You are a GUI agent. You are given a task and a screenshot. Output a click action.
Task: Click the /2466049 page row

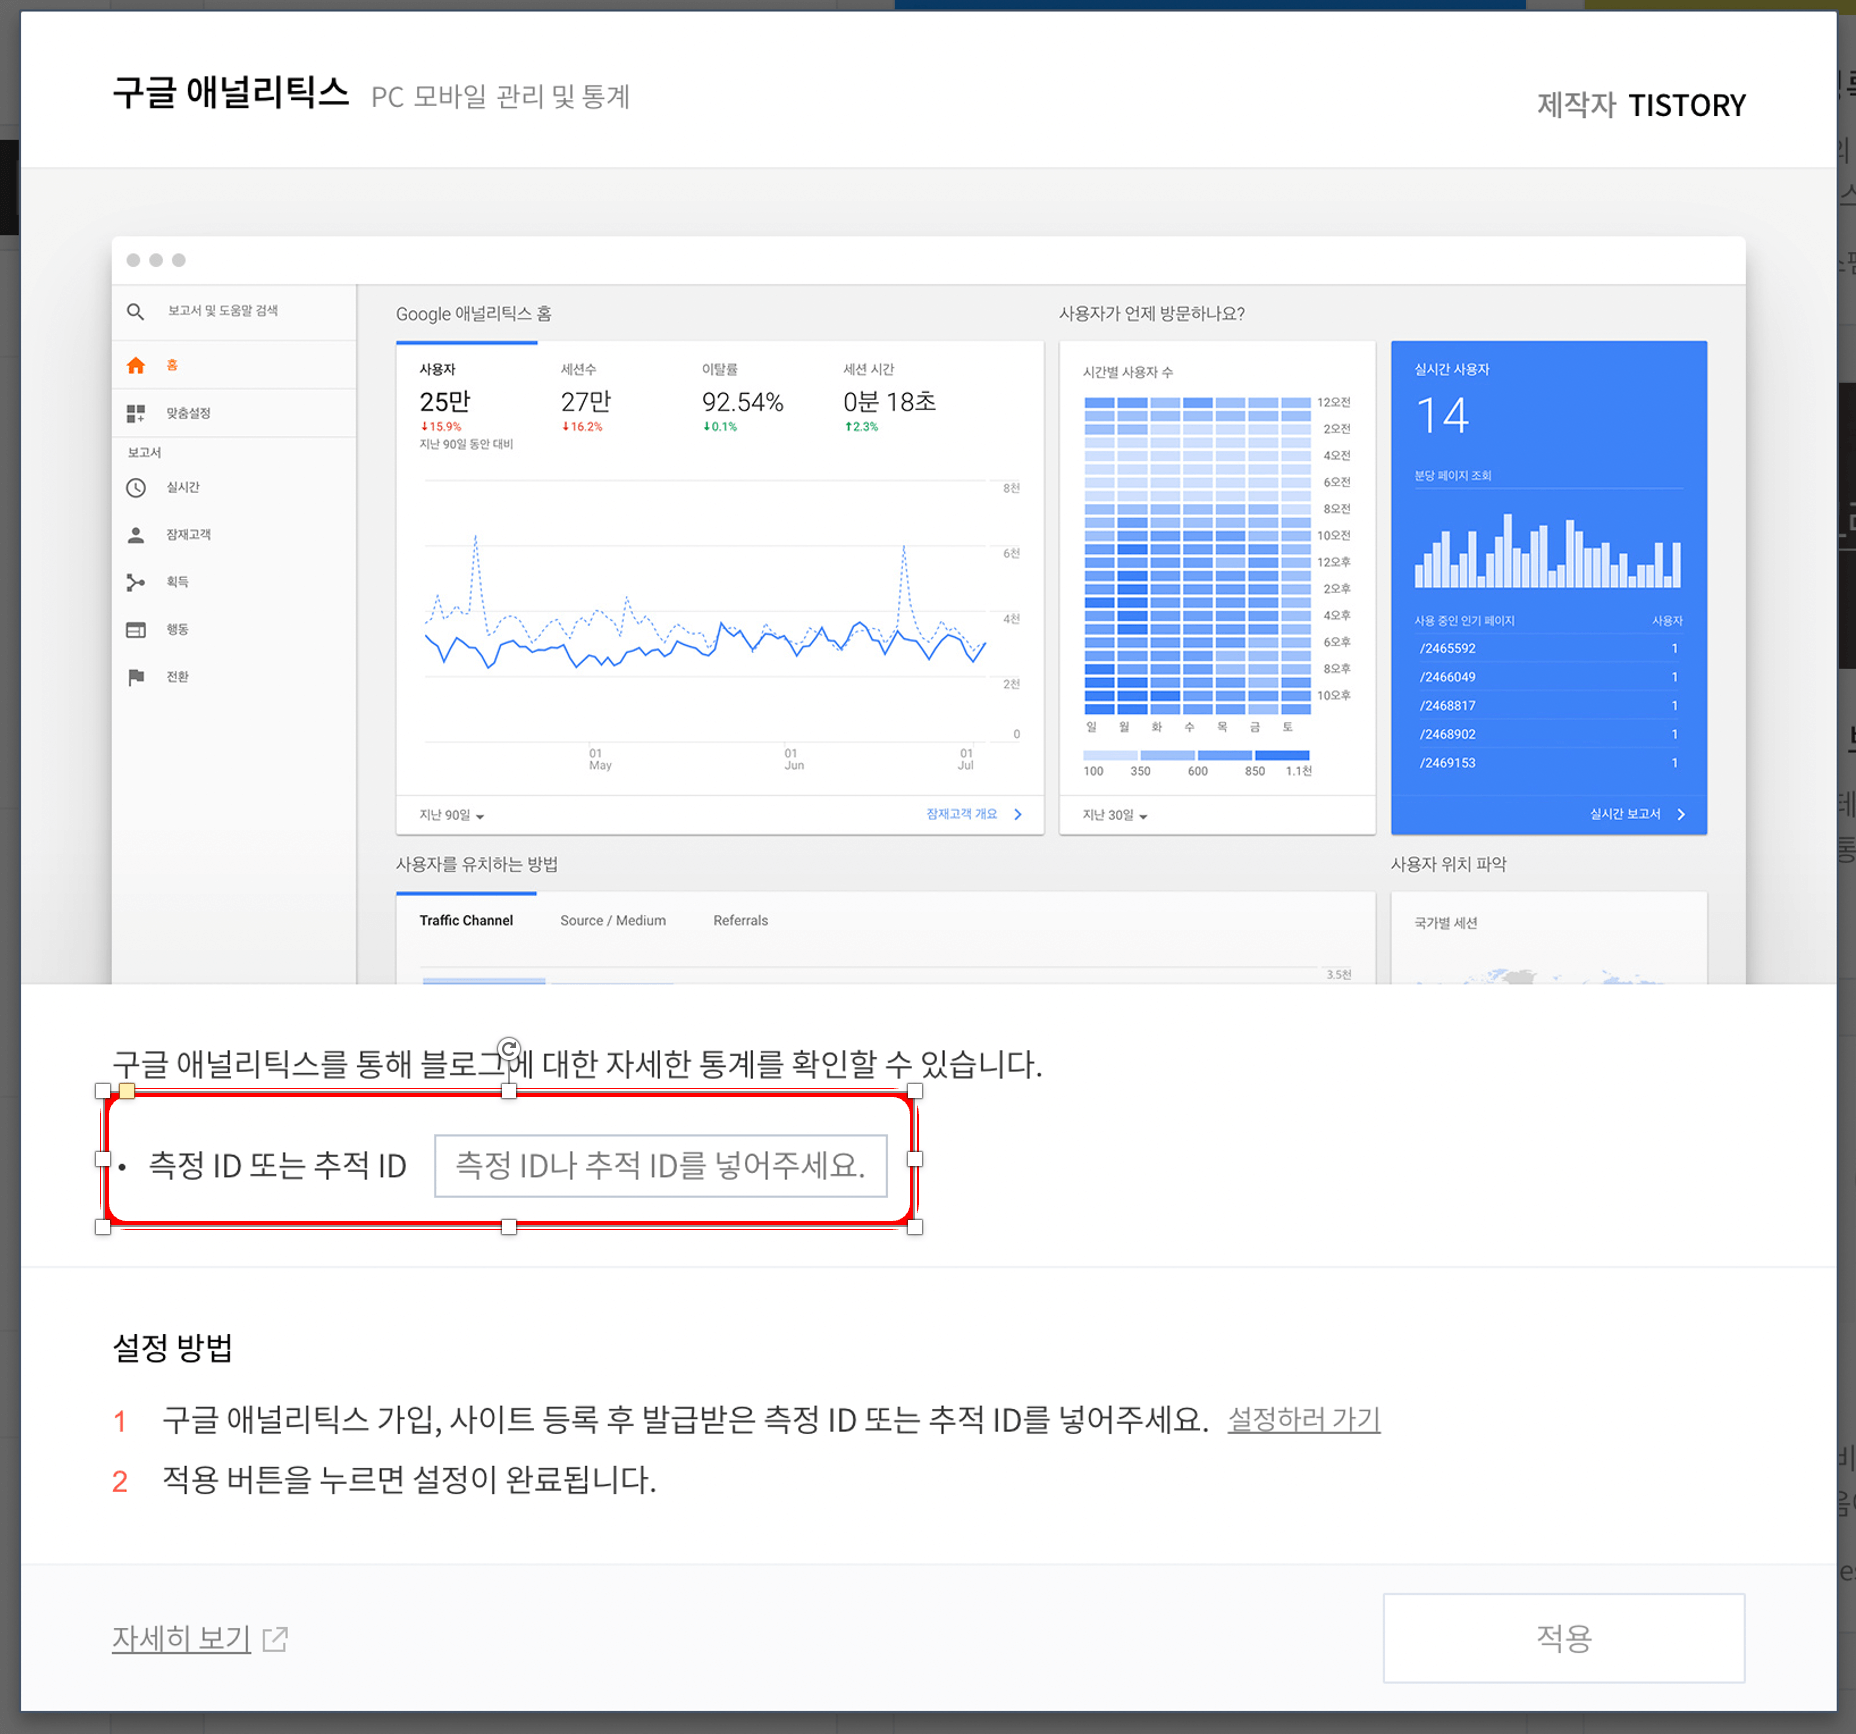[x=1548, y=677]
